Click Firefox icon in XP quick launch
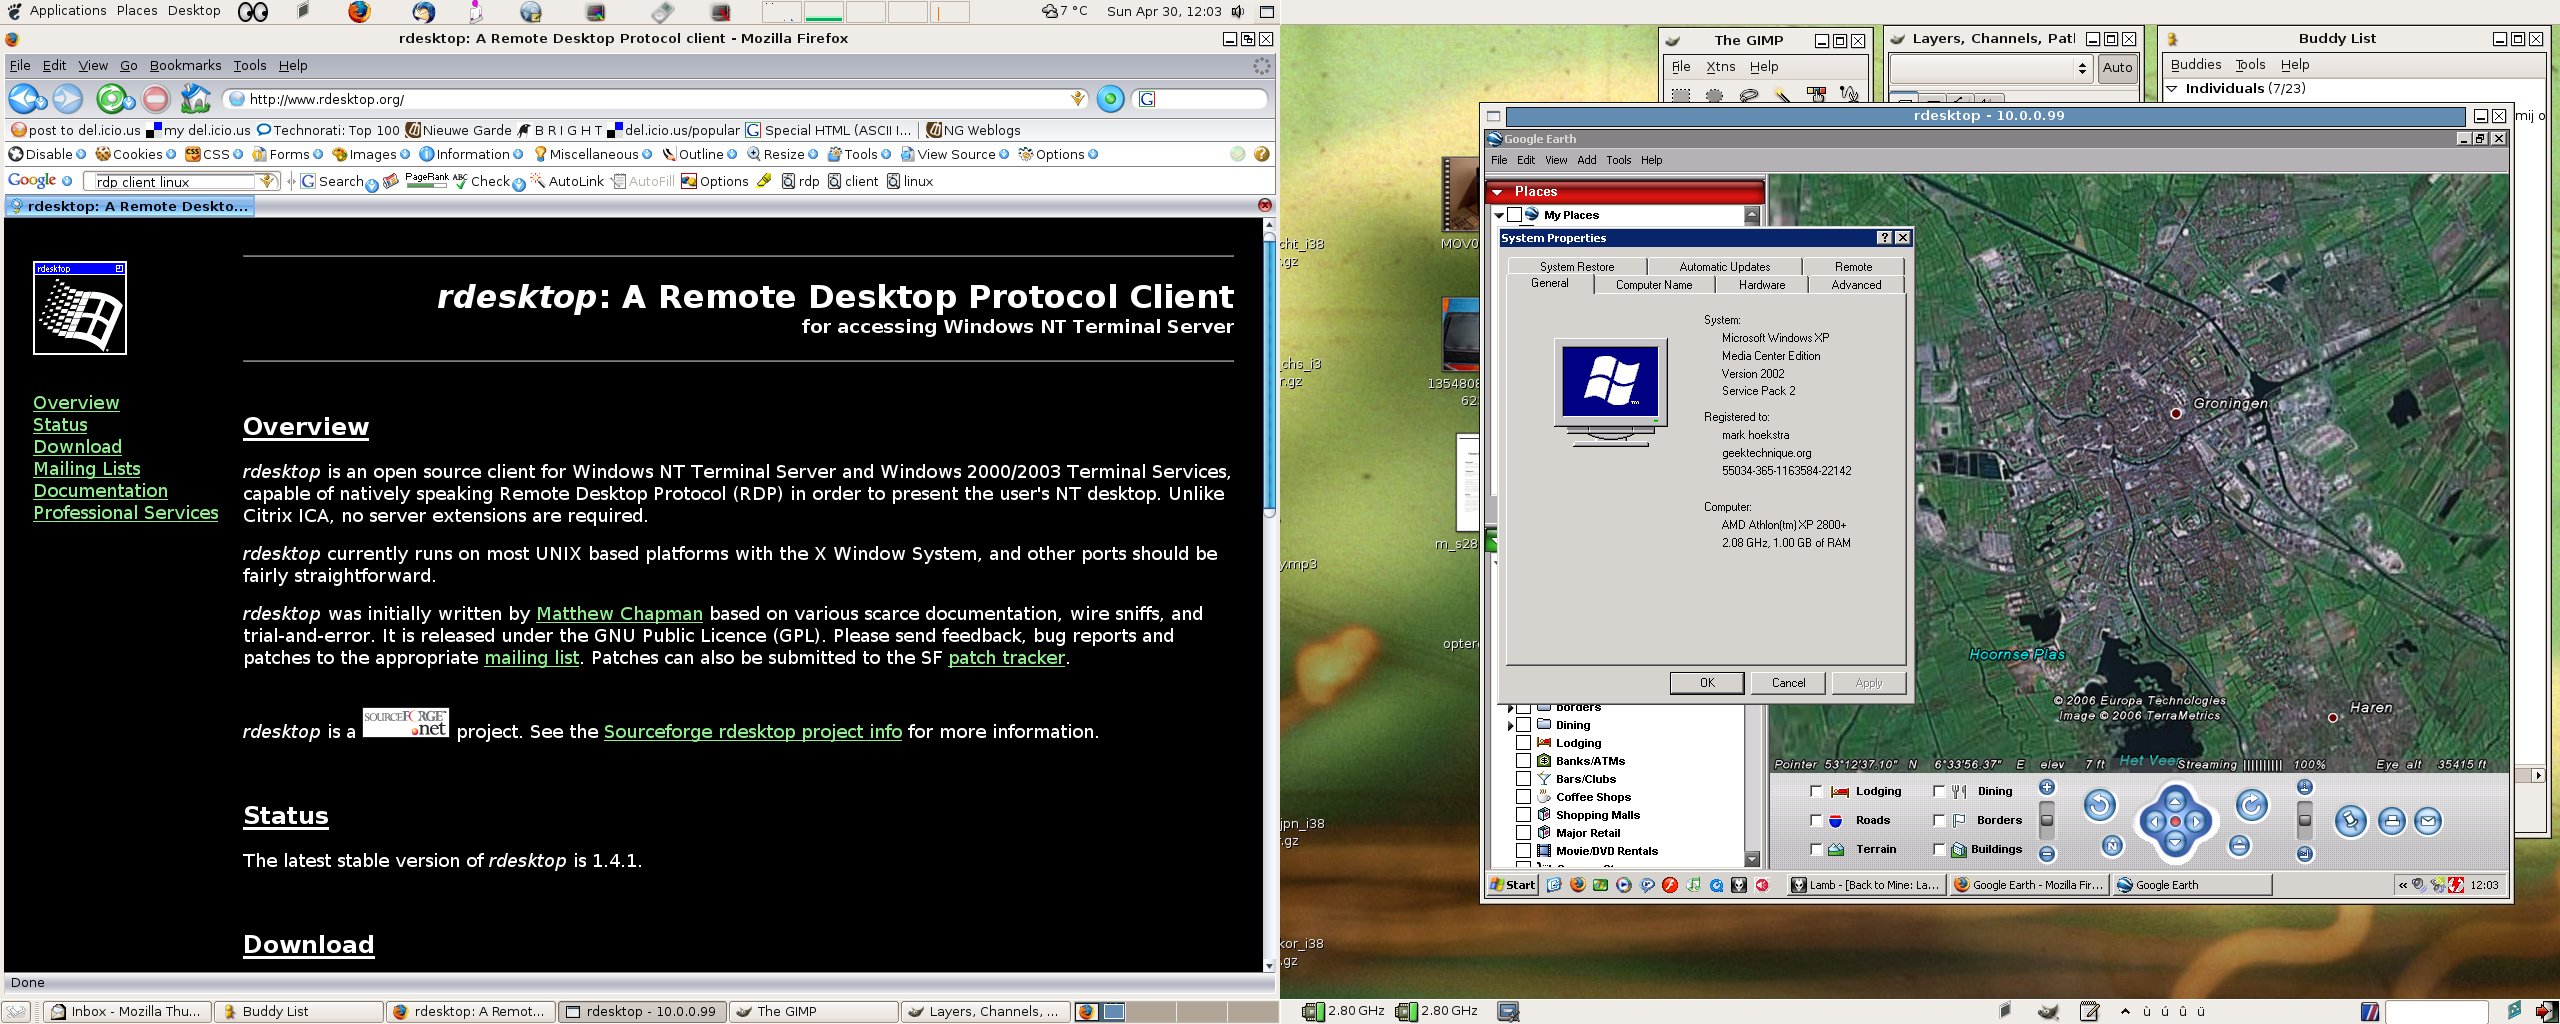Viewport: 2560px width, 1024px height. click(x=1578, y=884)
